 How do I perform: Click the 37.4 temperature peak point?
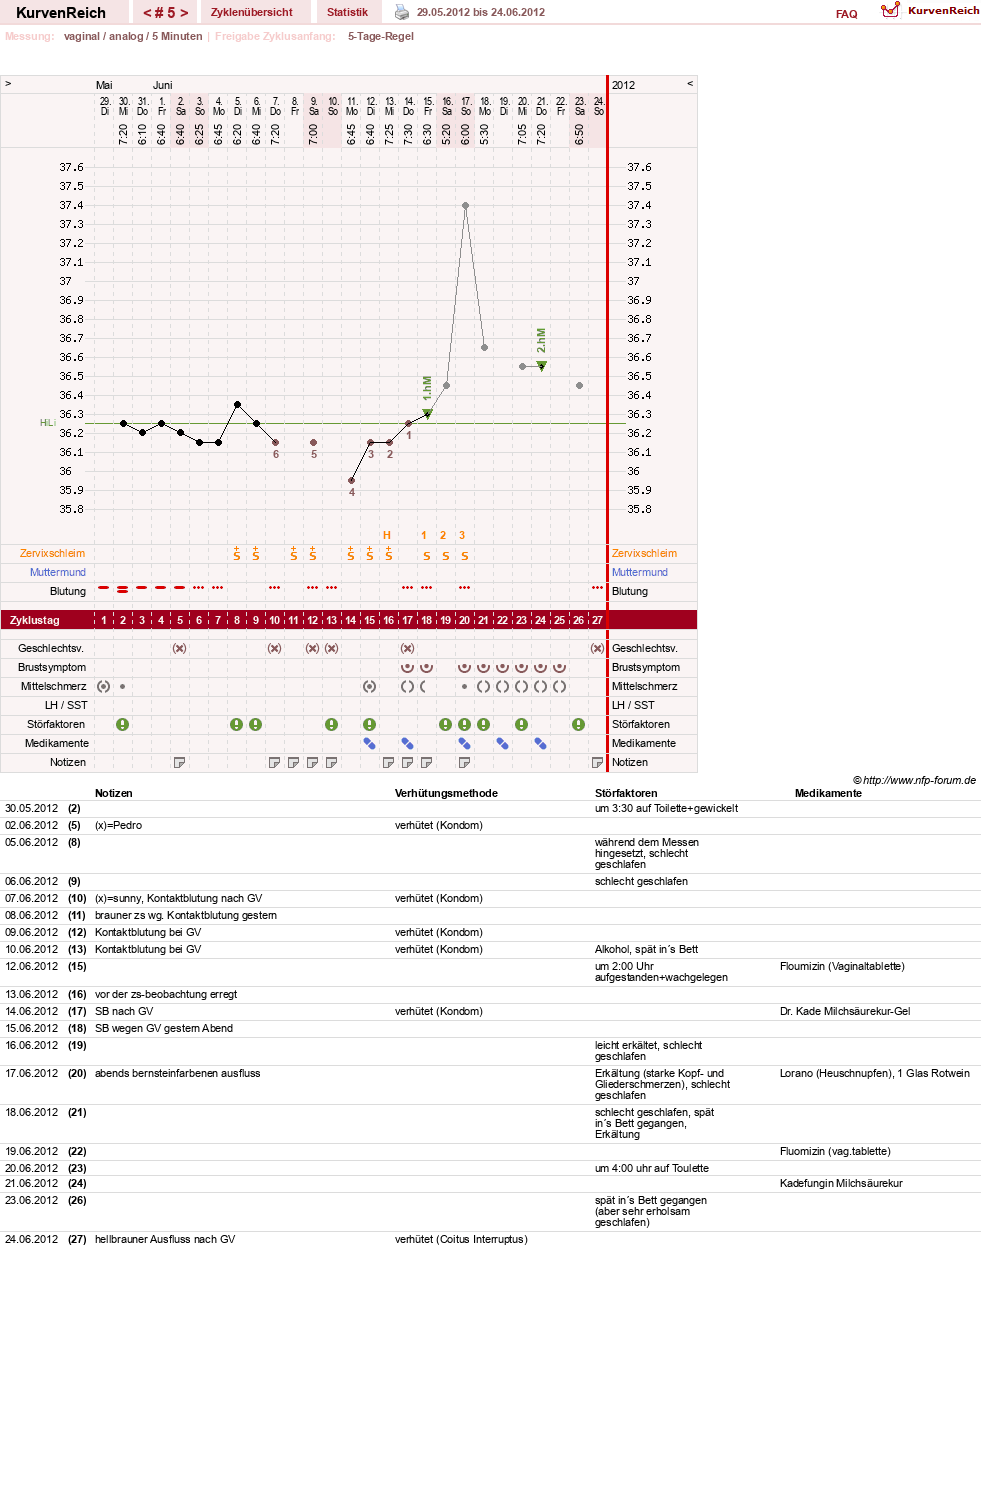click(x=465, y=205)
